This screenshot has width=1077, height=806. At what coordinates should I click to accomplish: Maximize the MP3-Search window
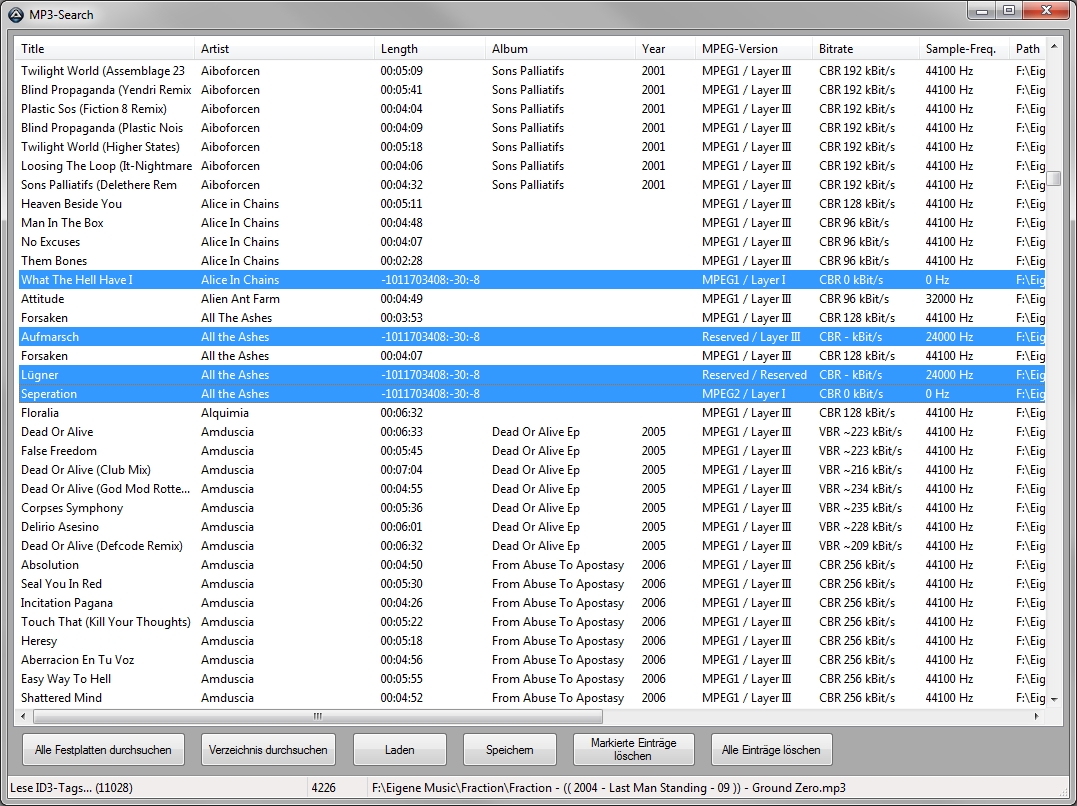[1008, 11]
